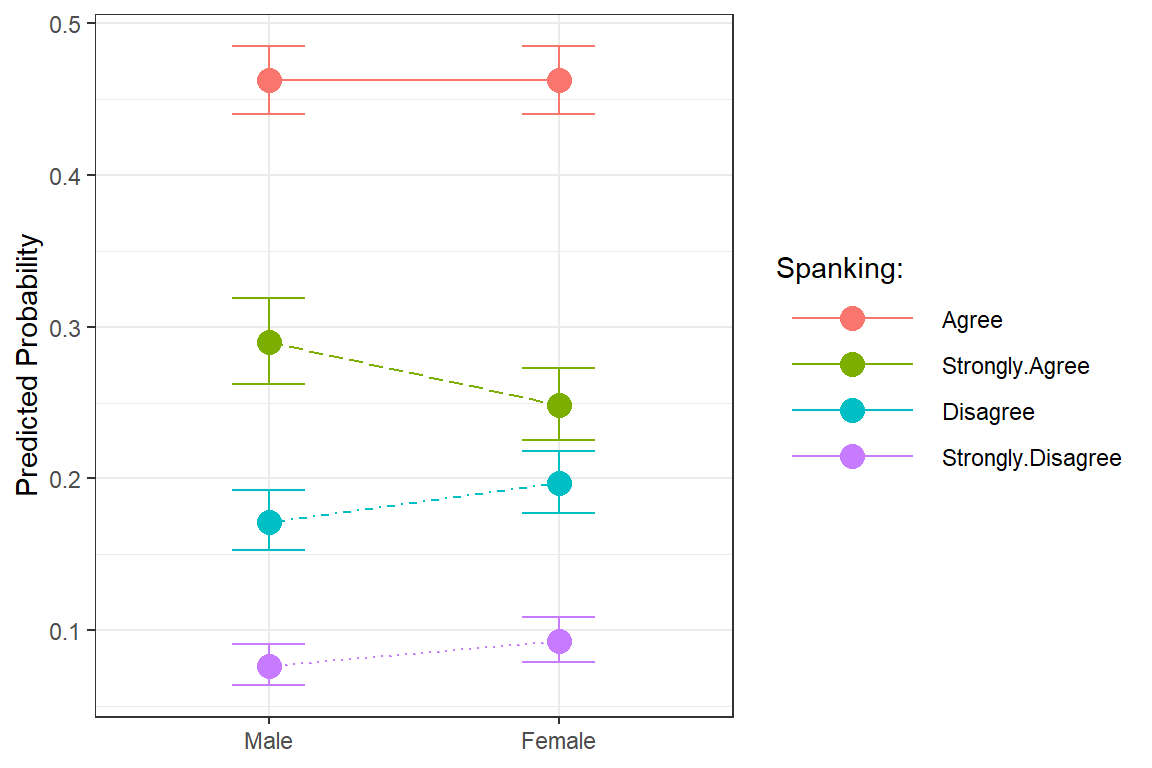Select the Strongly.Agree point for Male
The width and height of the screenshot is (1152, 768).
[x=269, y=342]
